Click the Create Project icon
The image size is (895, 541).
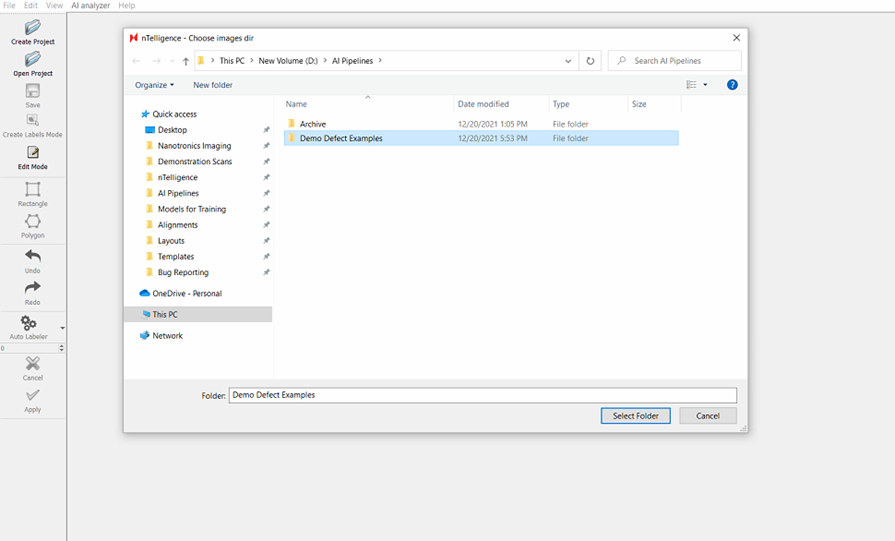(33, 28)
